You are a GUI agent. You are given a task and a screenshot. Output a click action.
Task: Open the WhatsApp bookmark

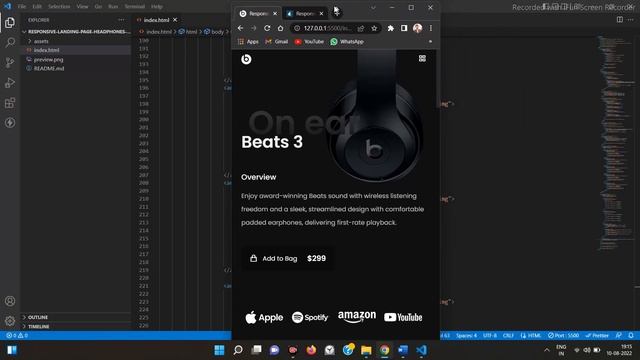click(x=347, y=42)
